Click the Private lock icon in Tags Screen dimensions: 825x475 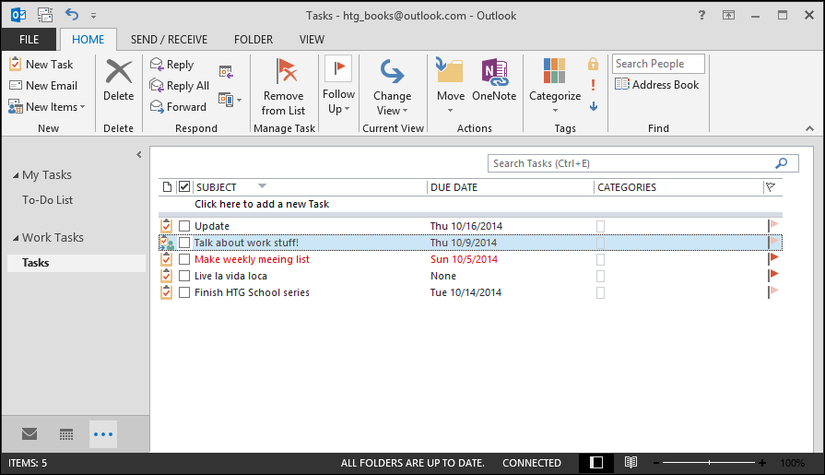(593, 64)
